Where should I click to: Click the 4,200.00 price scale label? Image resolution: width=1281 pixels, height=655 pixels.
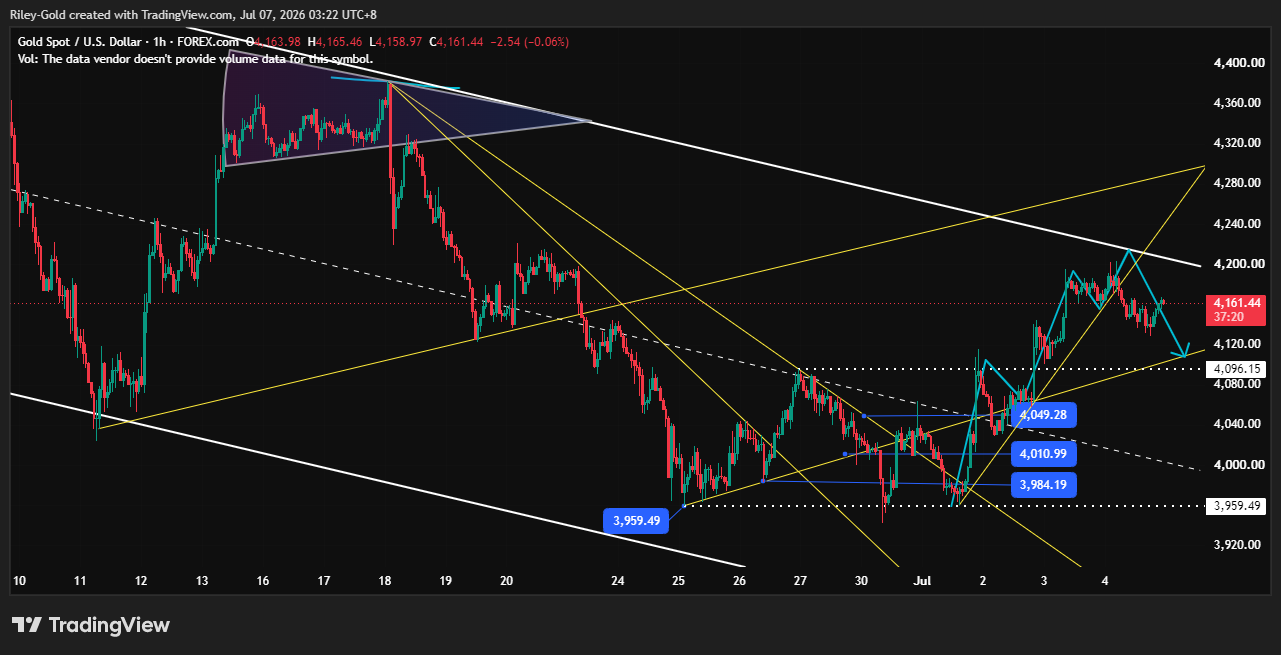(1238, 264)
